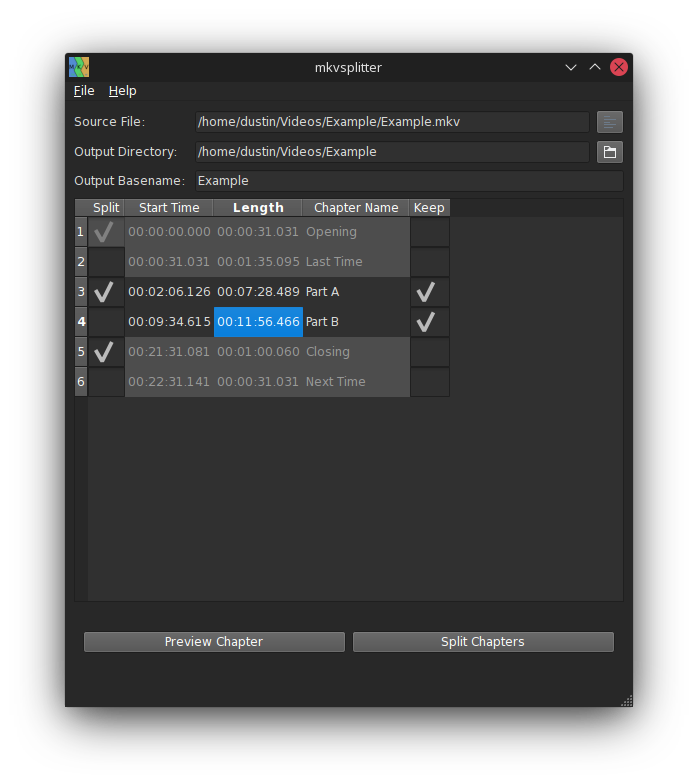
Task: Open the Help menu
Action: point(122,91)
